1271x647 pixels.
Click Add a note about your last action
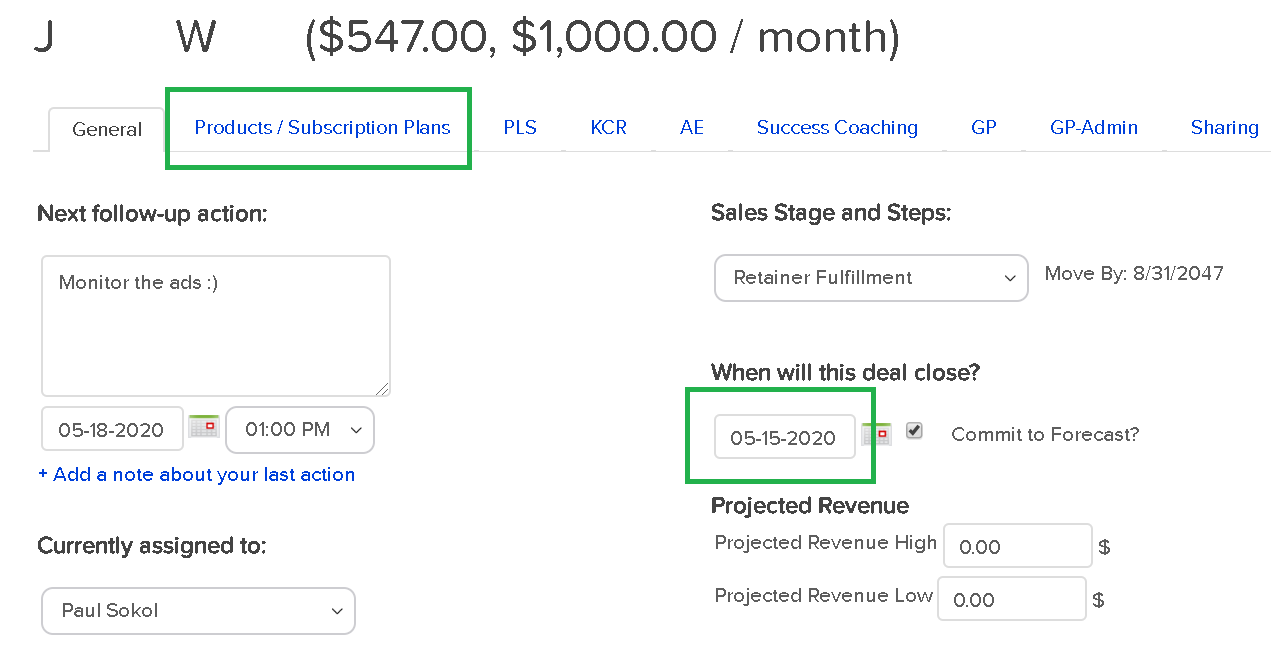(x=196, y=475)
